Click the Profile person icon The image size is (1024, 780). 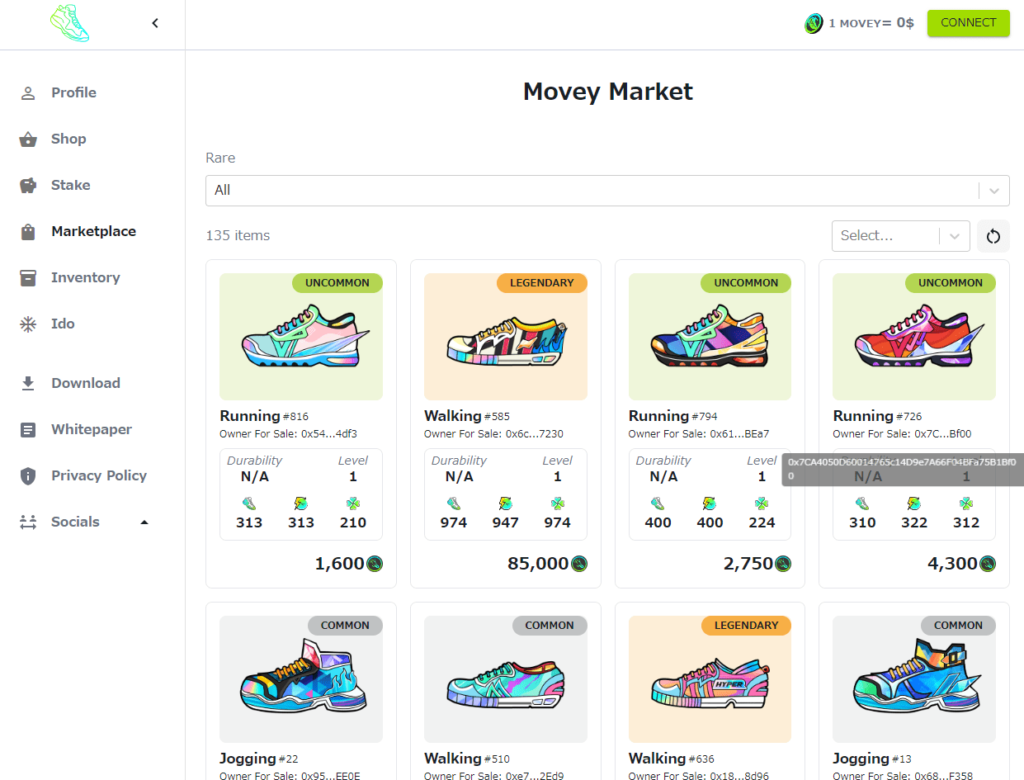pos(28,93)
